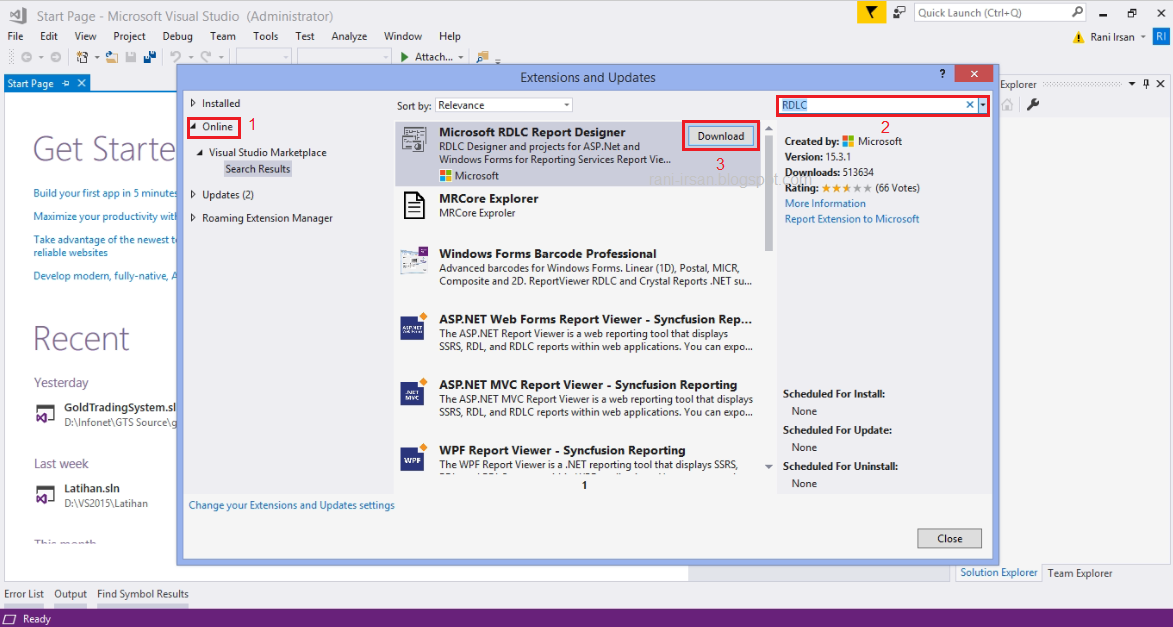Open the Tools menu
Viewport: 1173px width, 627px height.
coord(264,36)
